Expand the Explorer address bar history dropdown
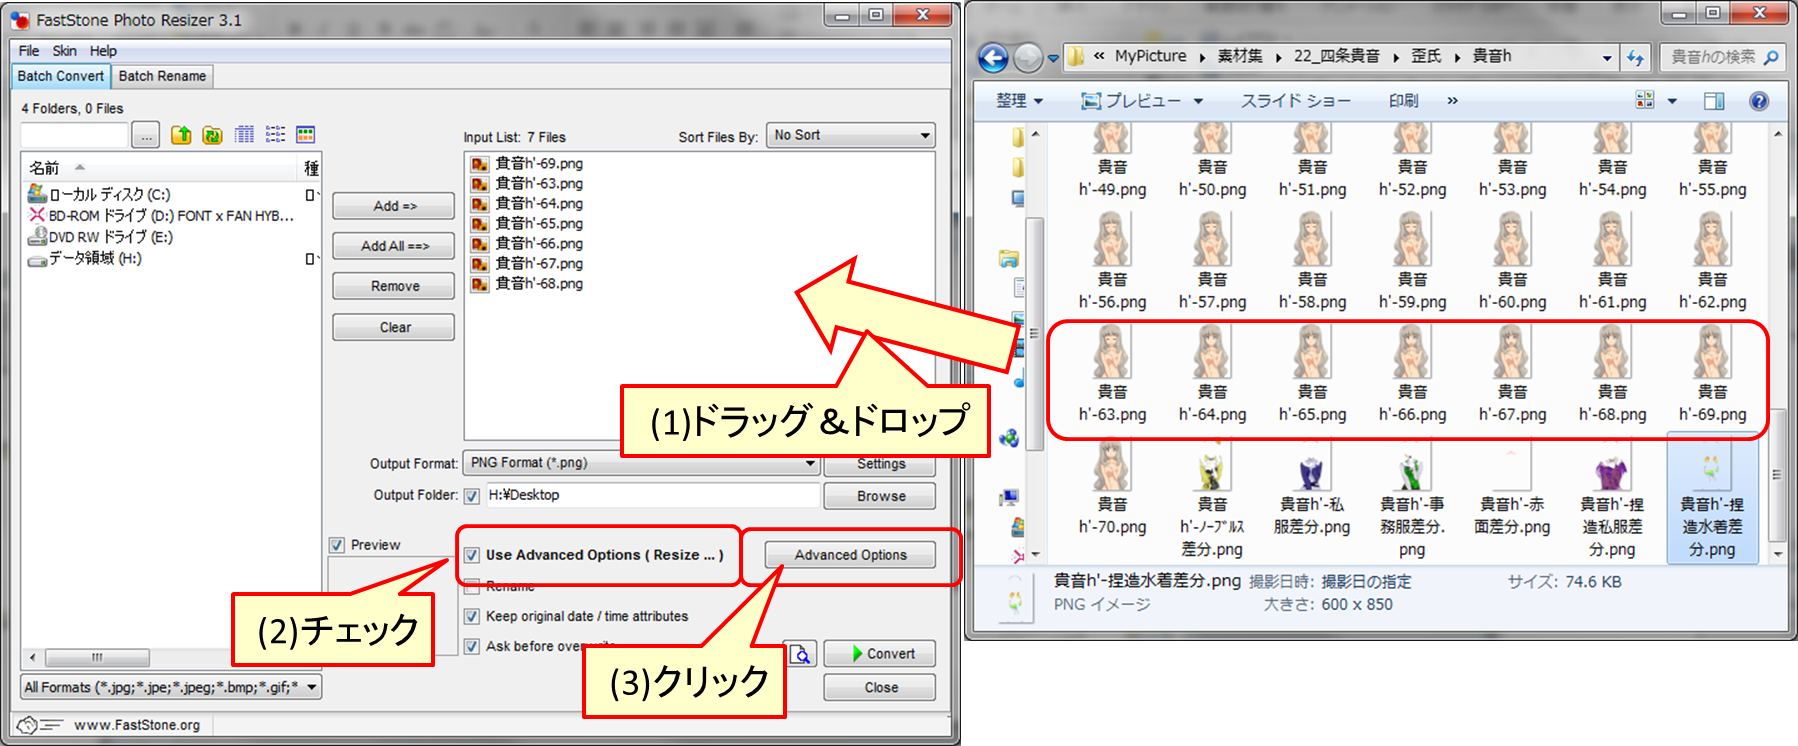 (1607, 58)
